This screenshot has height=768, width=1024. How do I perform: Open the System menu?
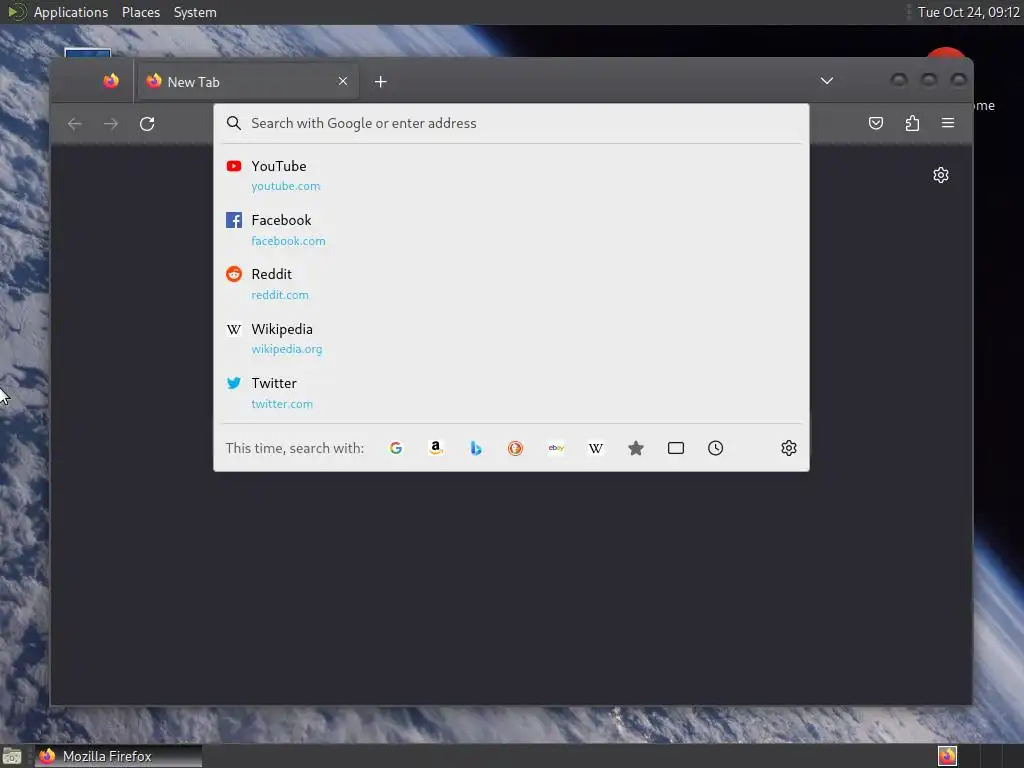coord(195,12)
